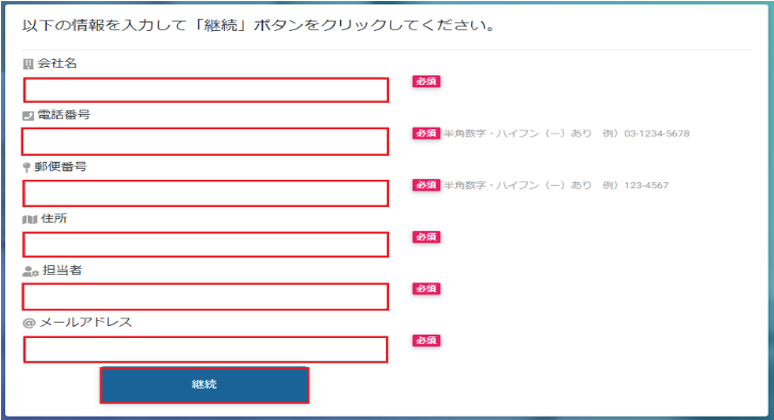This screenshot has width=774, height=420.
Task: Click the 必須 badge next to 担当者 field
Action: click(426, 289)
